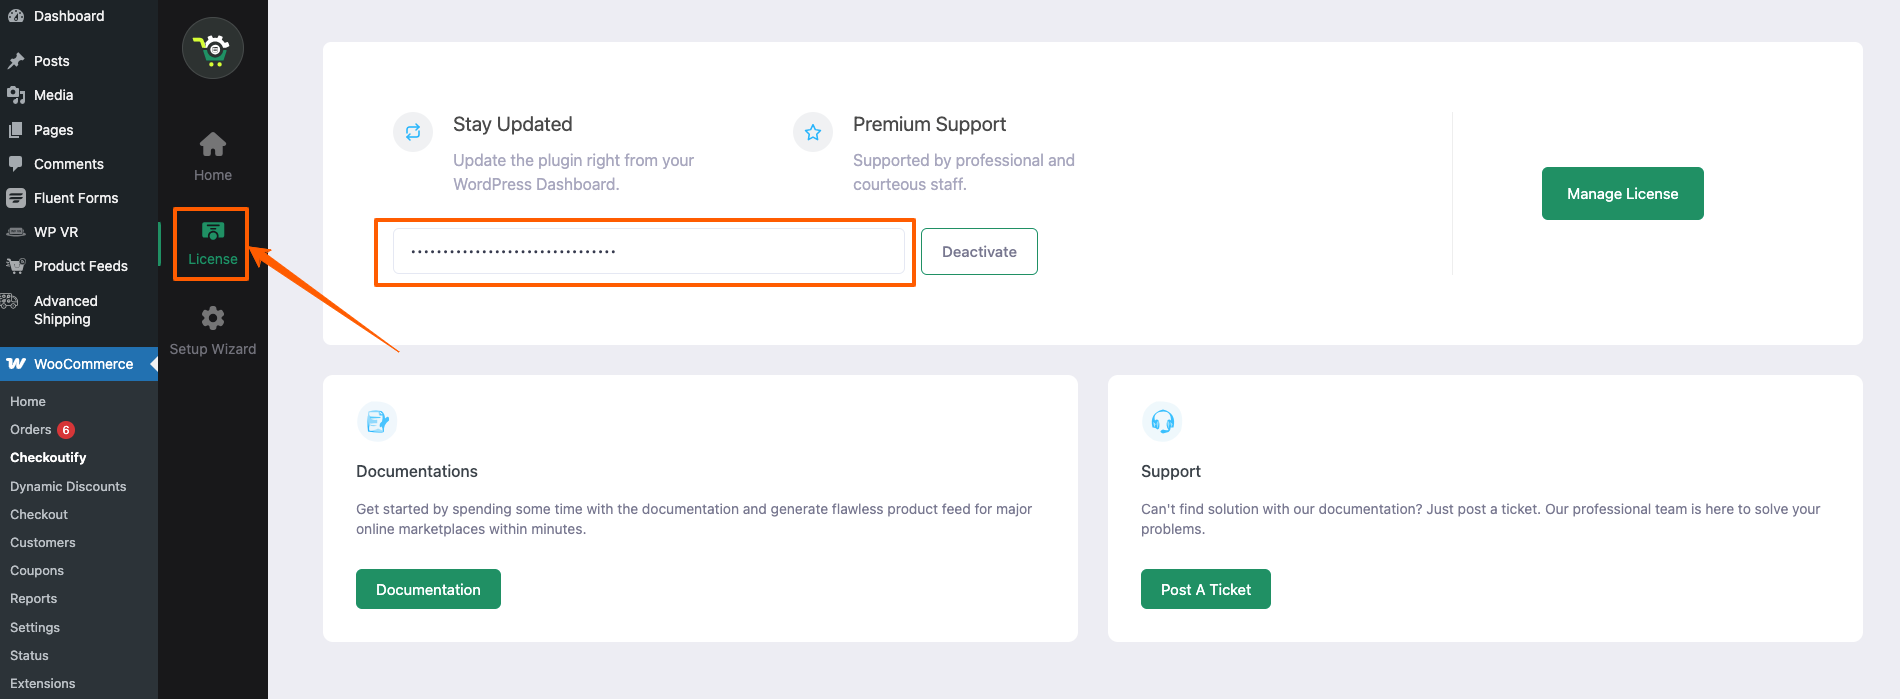Viewport: 1900px width, 699px height.
Task: Open the Home icon in plugin sidebar
Action: pyautogui.click(x=213, y=145)
